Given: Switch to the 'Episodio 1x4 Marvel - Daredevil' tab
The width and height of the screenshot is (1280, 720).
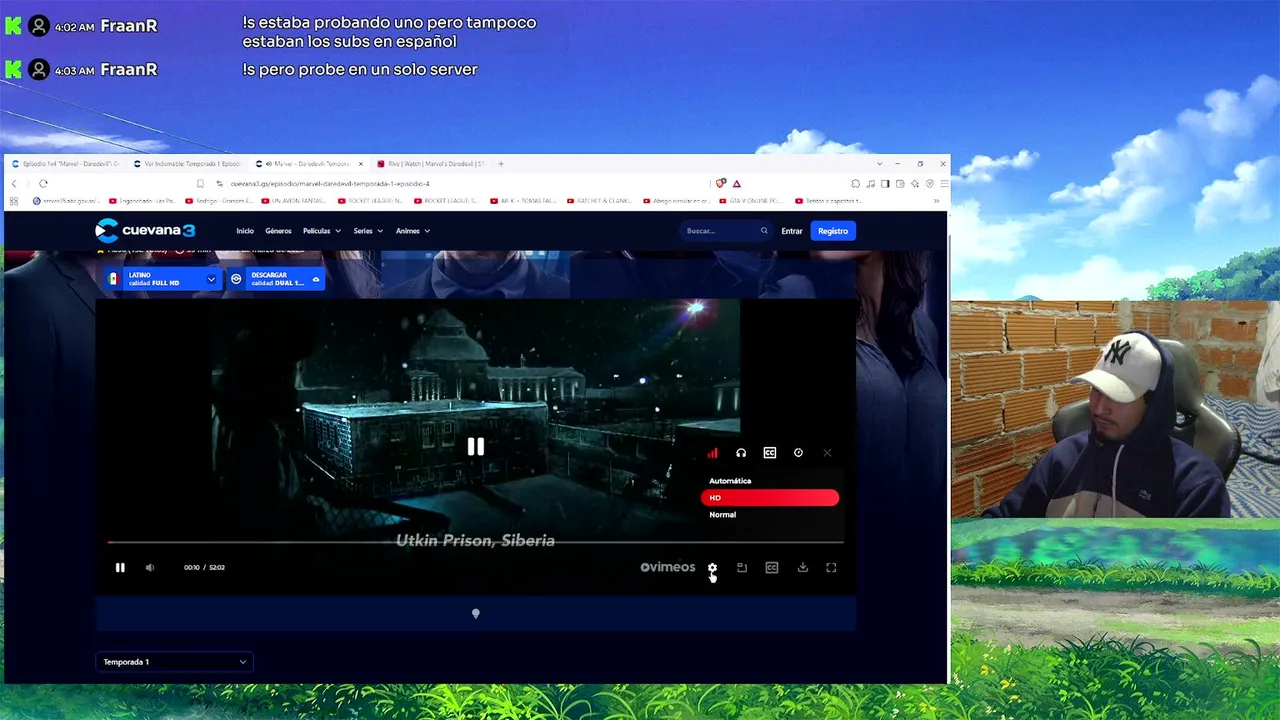Looking at the screenshot, I should pos(65,164).
